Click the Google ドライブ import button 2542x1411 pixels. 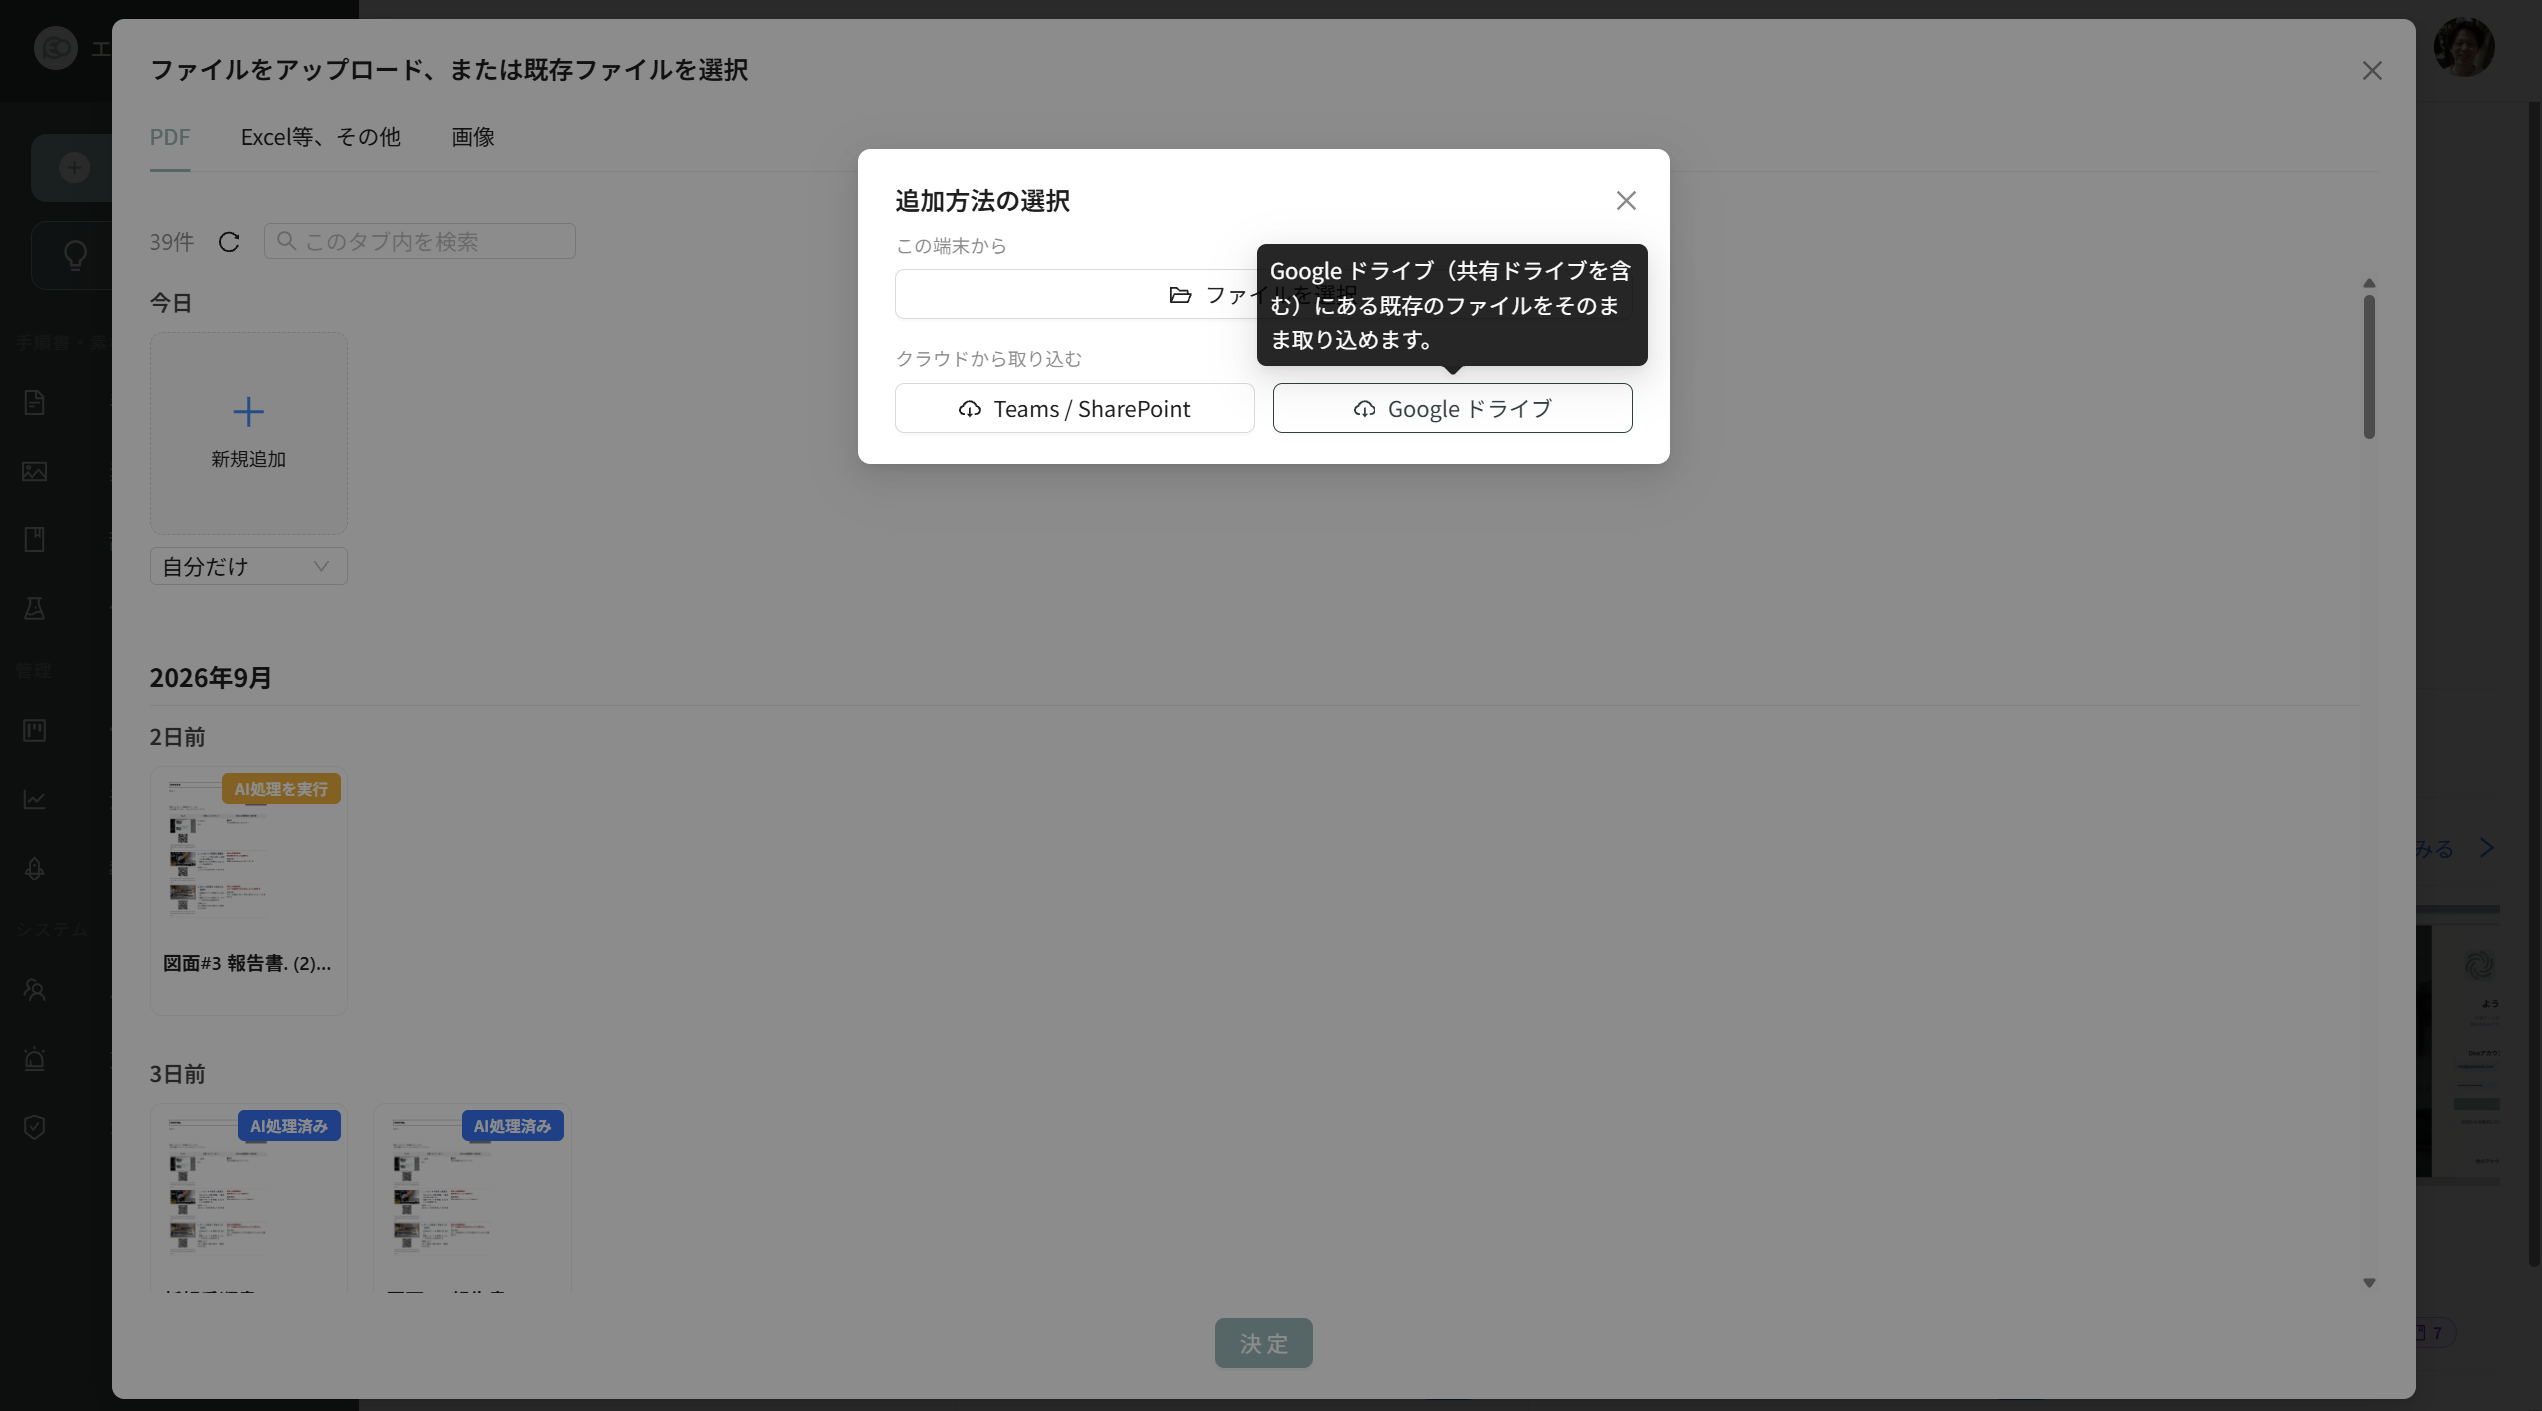1452,408
